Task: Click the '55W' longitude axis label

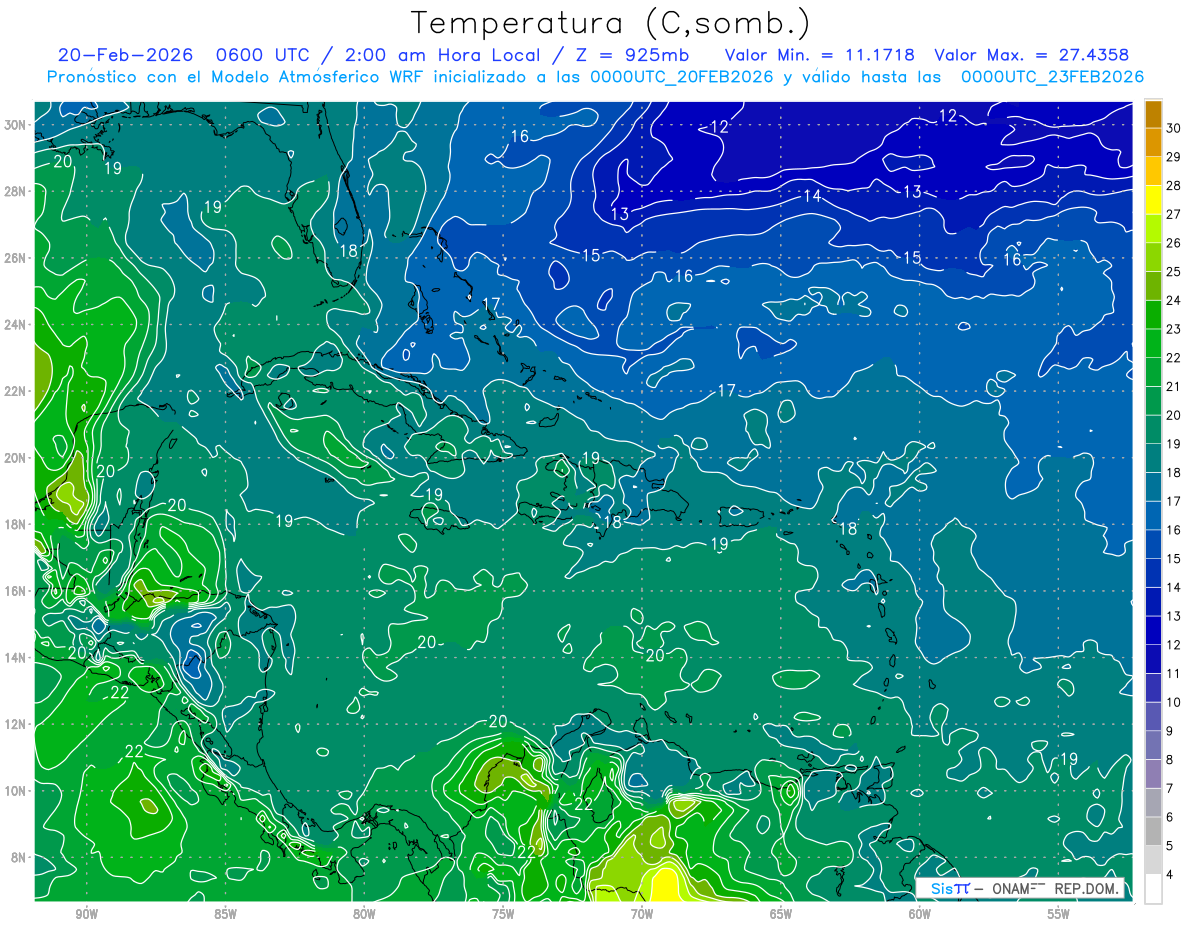Action: point(1059,914)
